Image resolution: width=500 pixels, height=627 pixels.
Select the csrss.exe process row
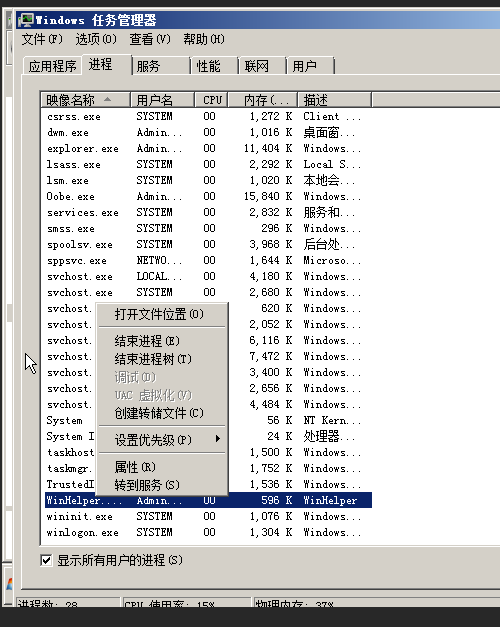(x=208, y=116)
